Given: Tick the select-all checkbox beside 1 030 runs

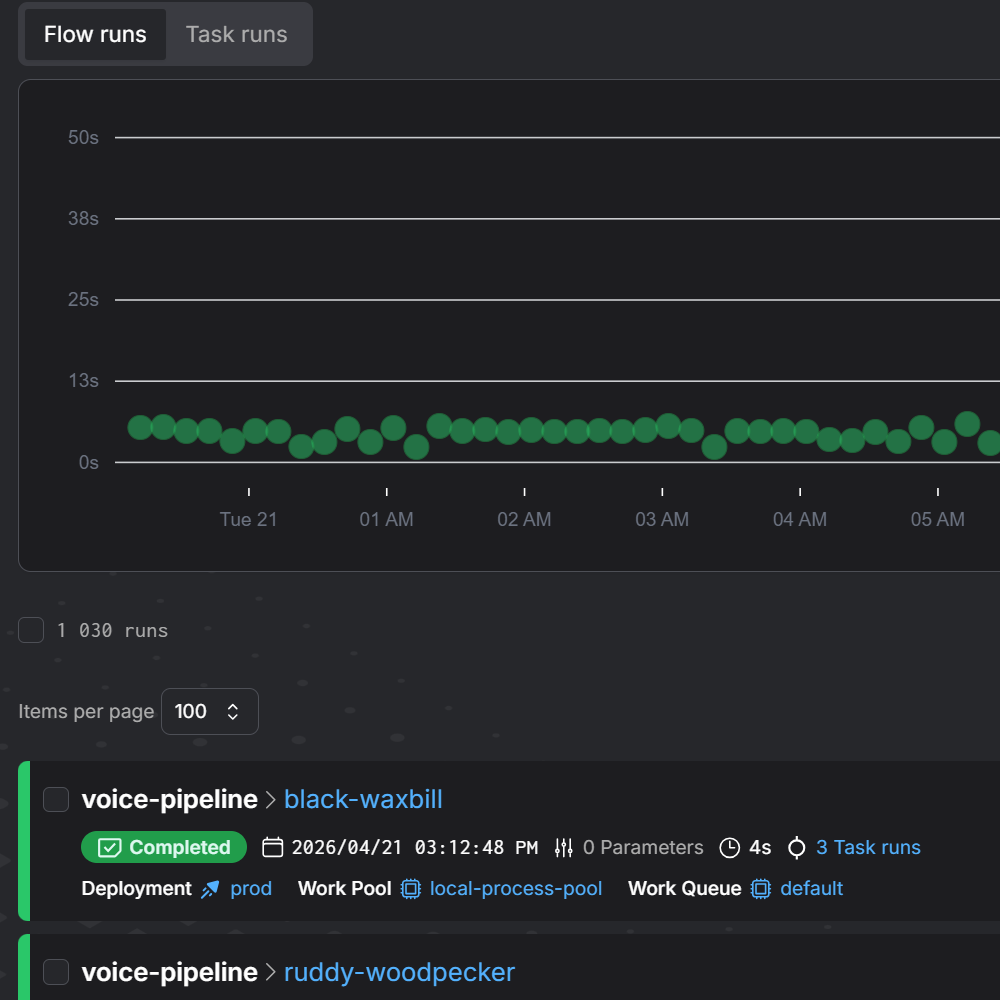Looking at the screenshot, I should point(31,630).
